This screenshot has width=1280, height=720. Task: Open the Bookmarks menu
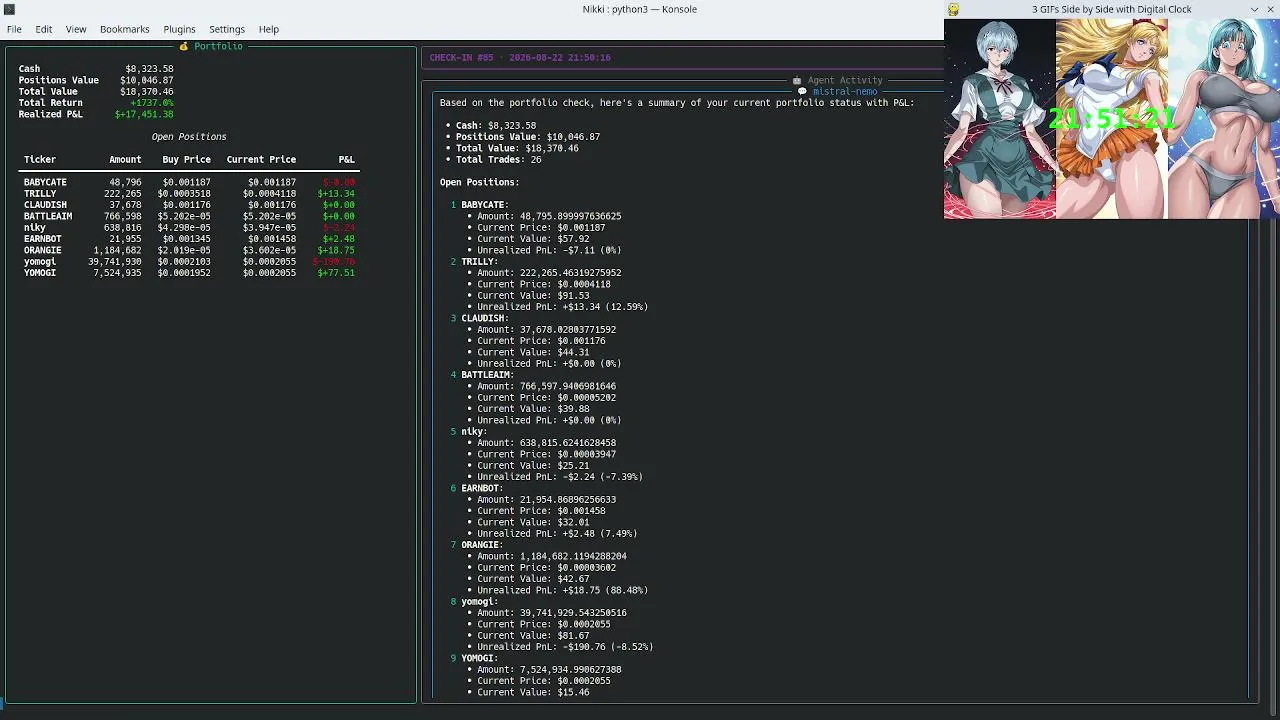click(125, 29)
